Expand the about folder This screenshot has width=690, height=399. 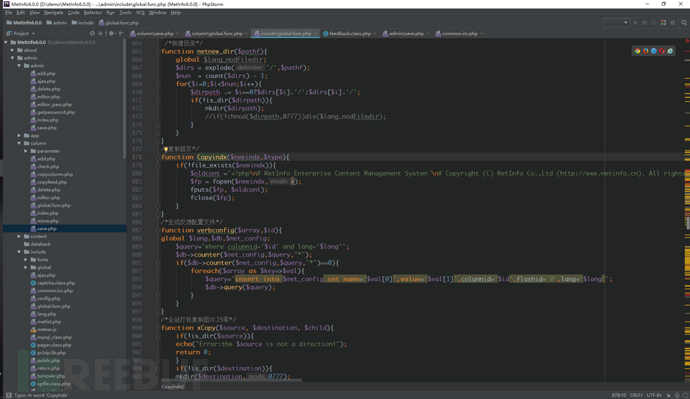[13, 50]
